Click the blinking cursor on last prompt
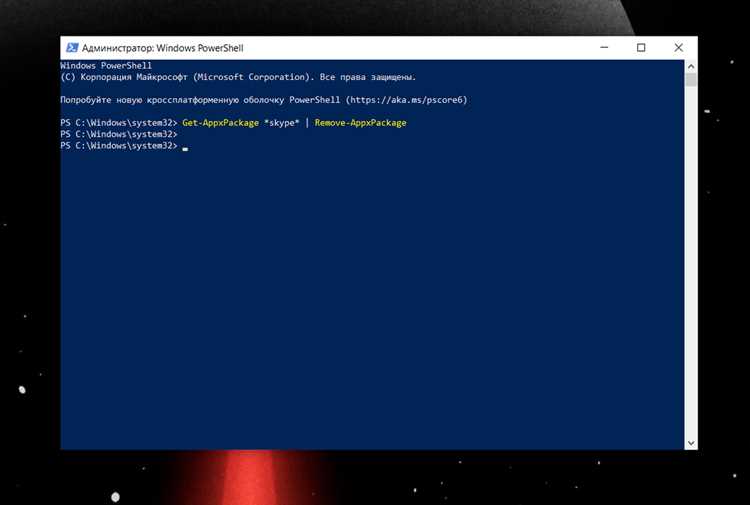 point(185,149)
